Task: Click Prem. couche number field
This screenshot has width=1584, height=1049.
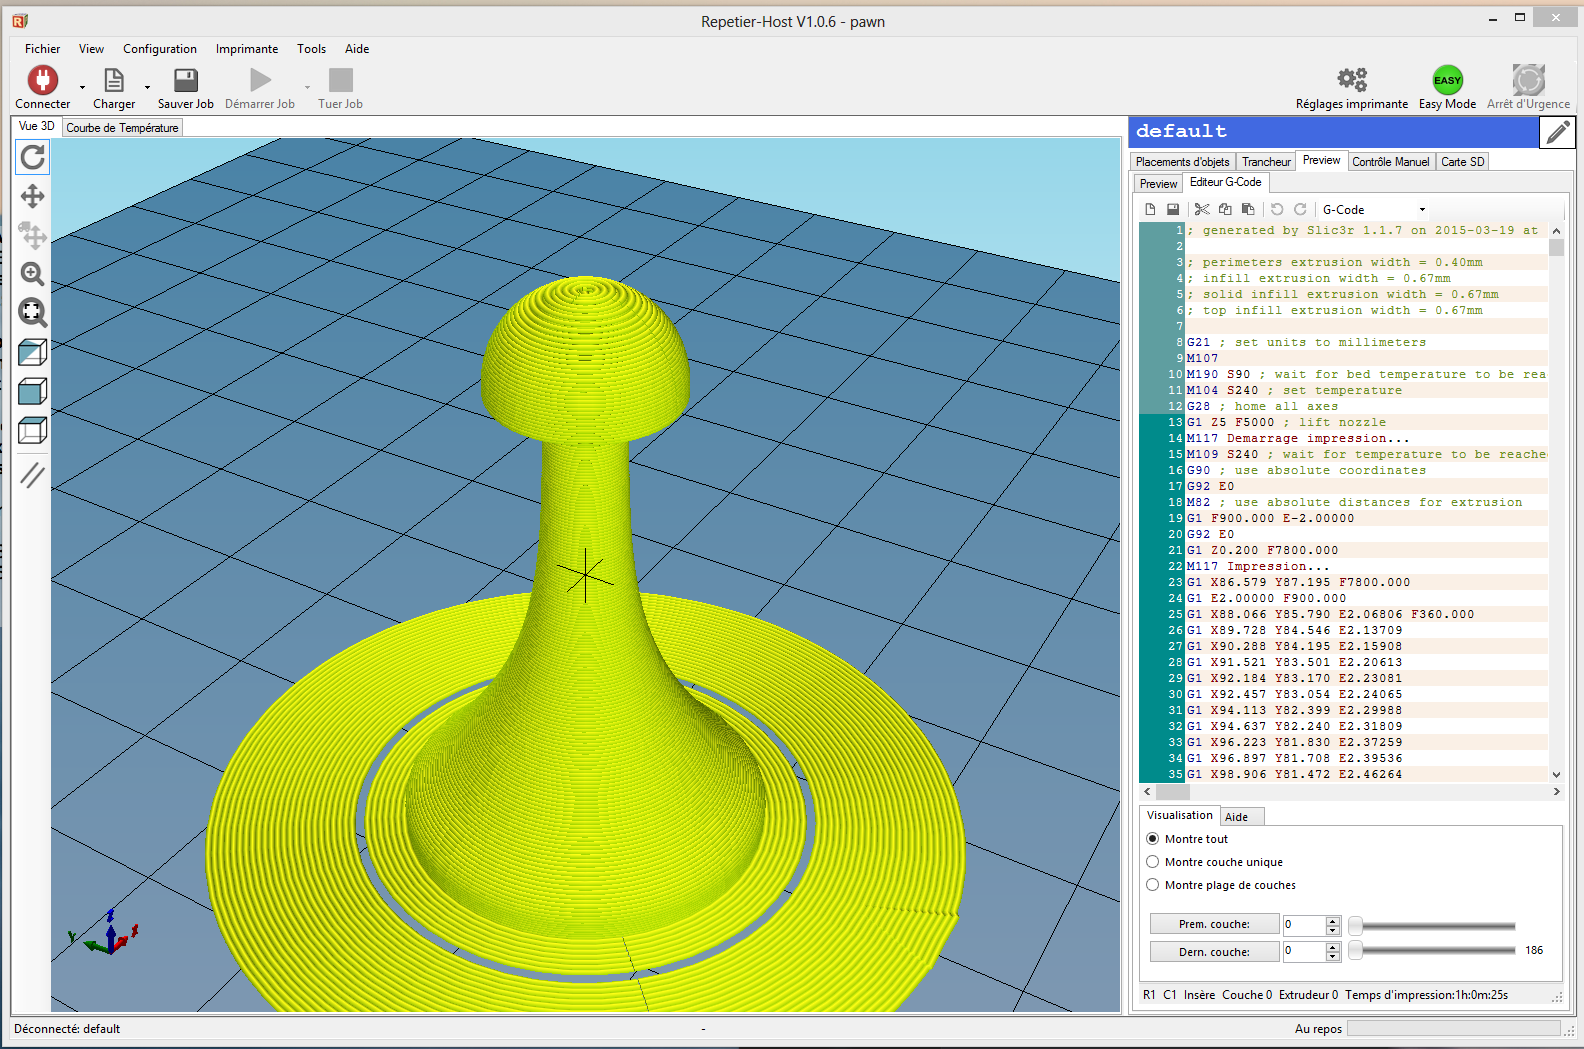Action: [1304, 925]
